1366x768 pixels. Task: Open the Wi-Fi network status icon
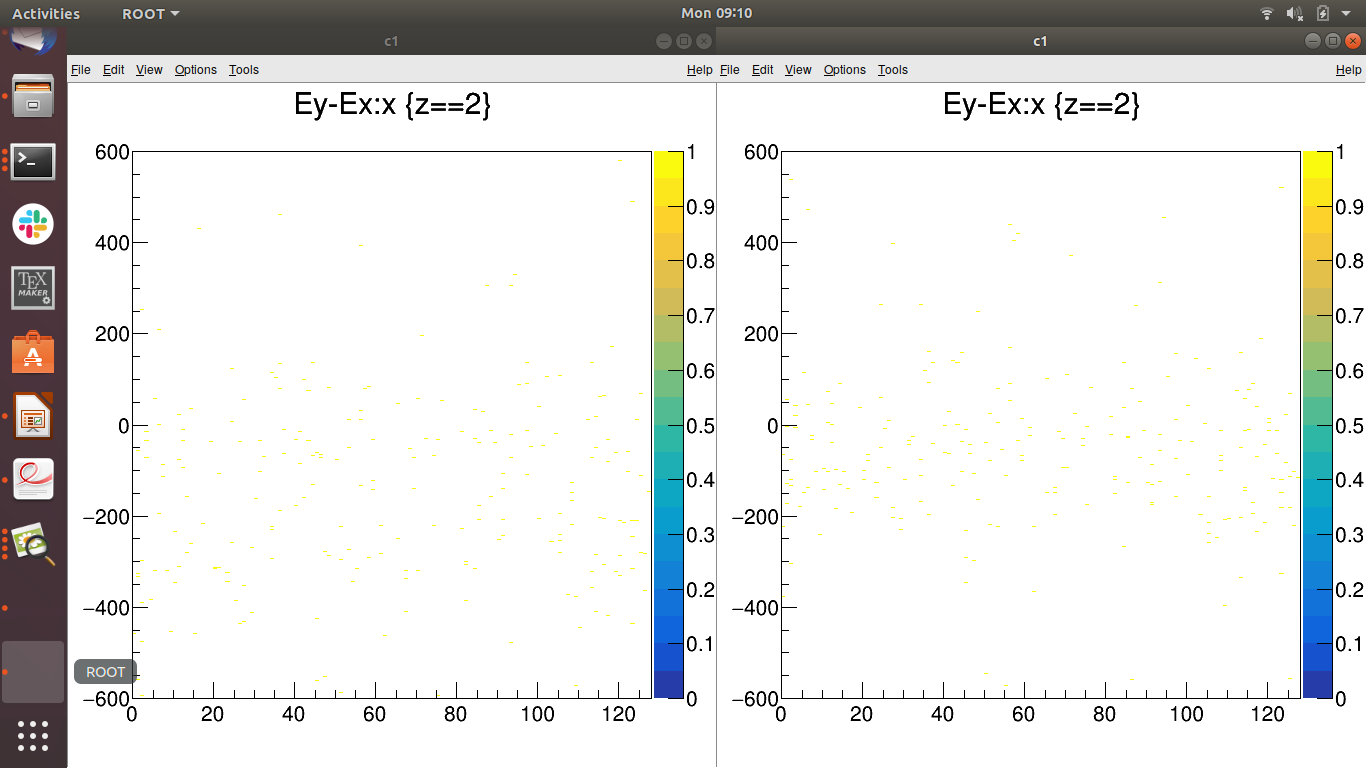[1267, 13]
